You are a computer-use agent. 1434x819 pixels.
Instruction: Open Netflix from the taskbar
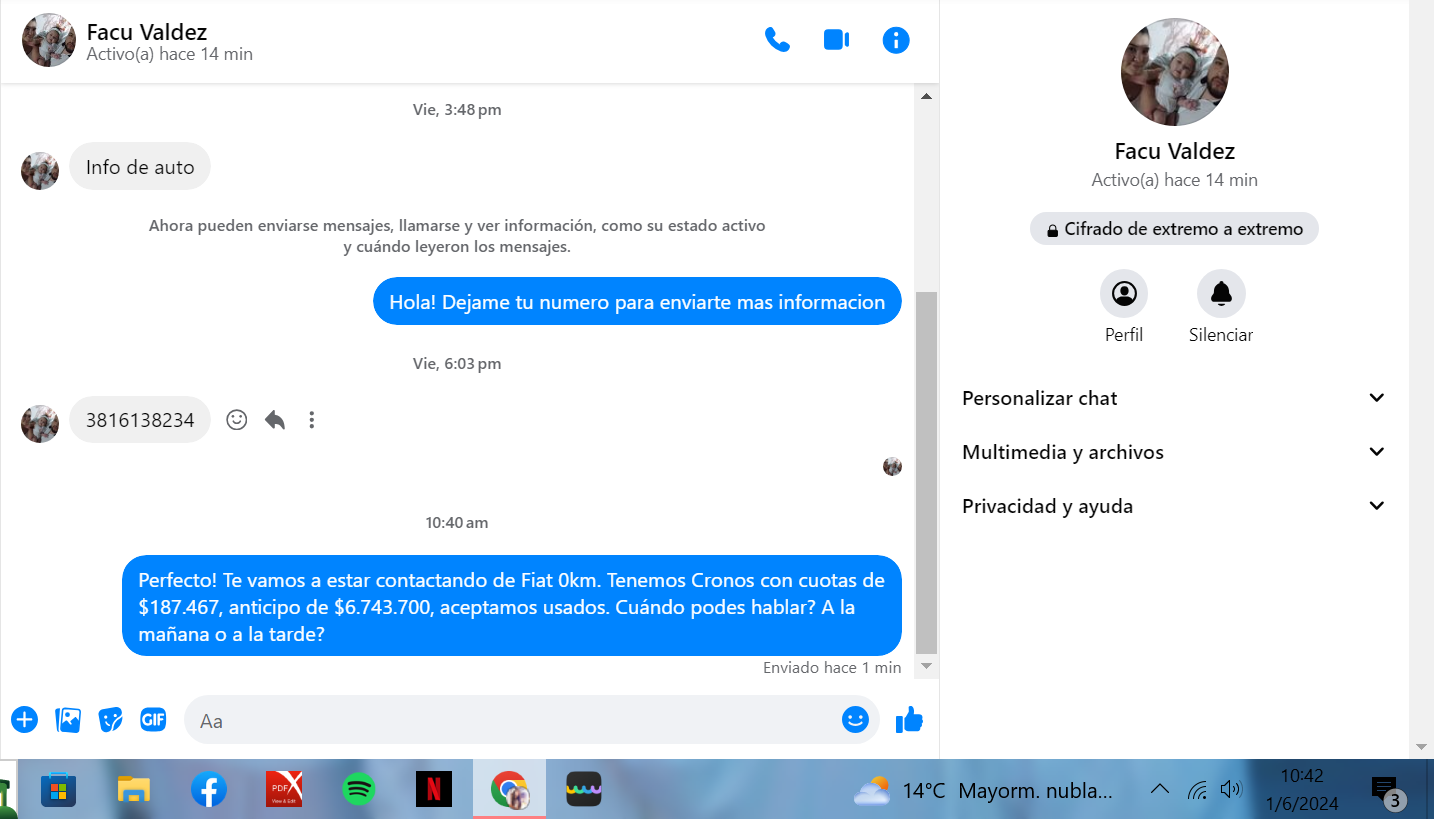click(x=434, y=790)
